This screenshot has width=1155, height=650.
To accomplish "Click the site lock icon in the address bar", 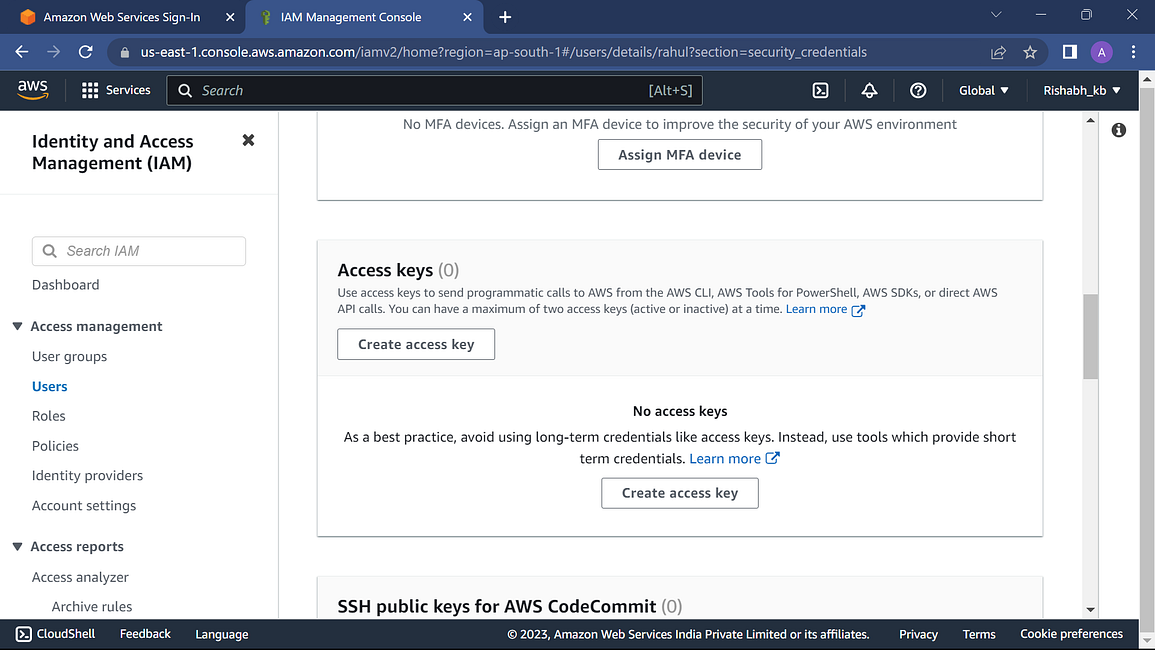I will pos(124,52).
